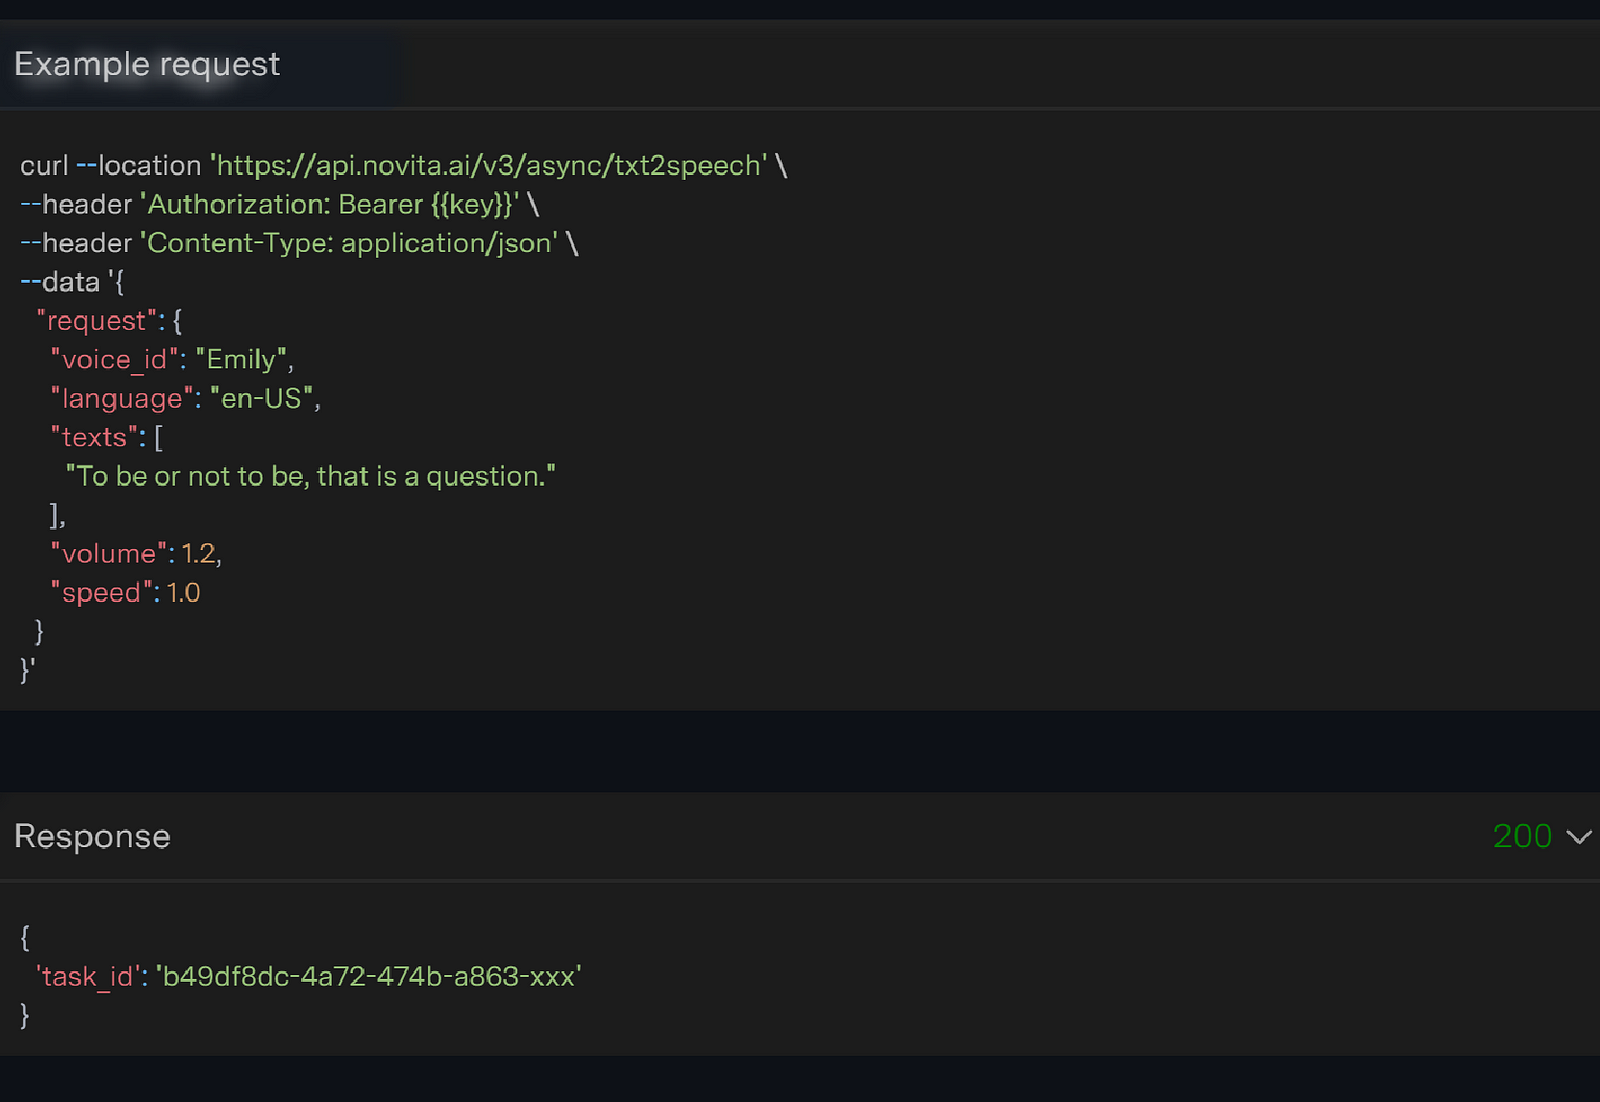1600x1102 pixels.
Task: Click the Content-Type application/json header text
Action: pos(349,243)
